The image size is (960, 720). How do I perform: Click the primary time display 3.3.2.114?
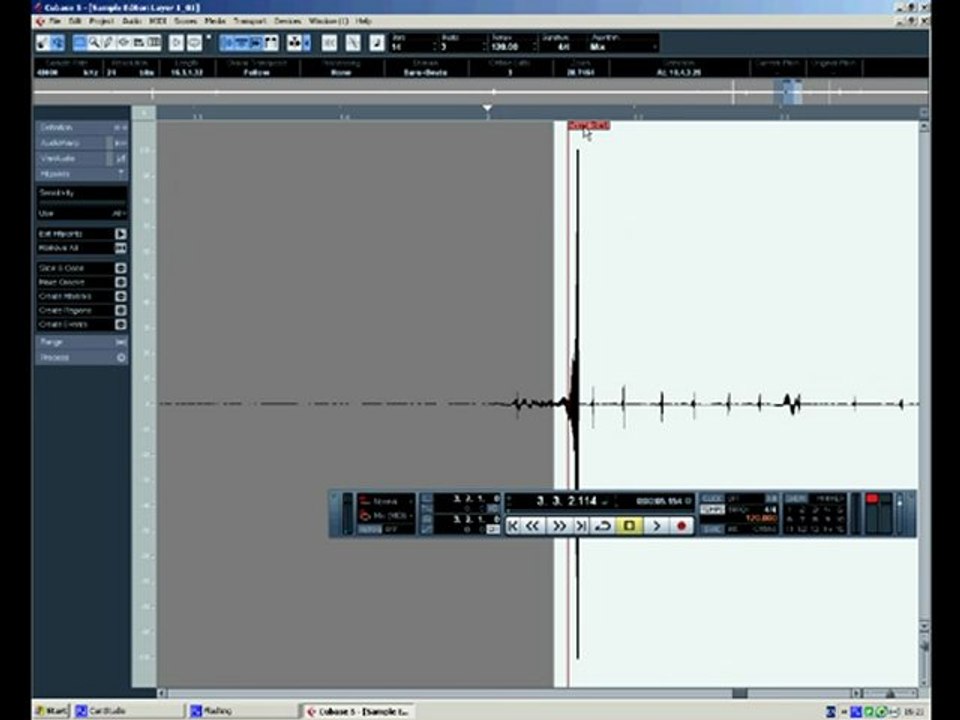click(x=567, y=501)
